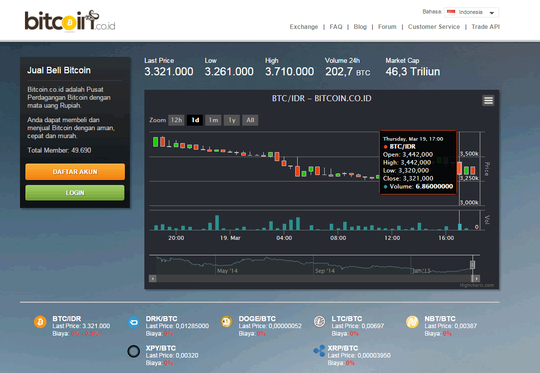540x373 pixels.
Task: Open the Bahasa Indonesia language dropdown
Action: pos(471,12)
